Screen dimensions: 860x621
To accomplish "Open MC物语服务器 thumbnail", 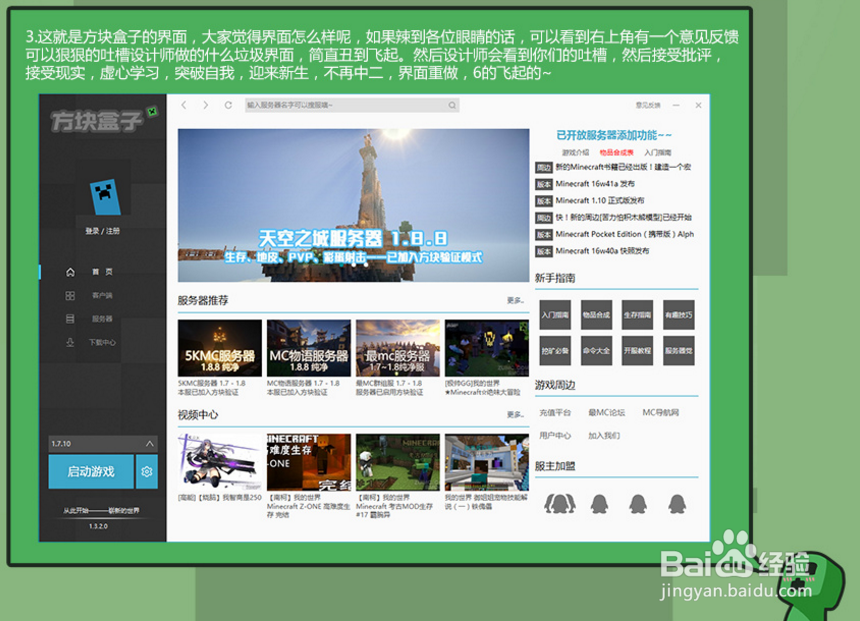I will [308, 348].
